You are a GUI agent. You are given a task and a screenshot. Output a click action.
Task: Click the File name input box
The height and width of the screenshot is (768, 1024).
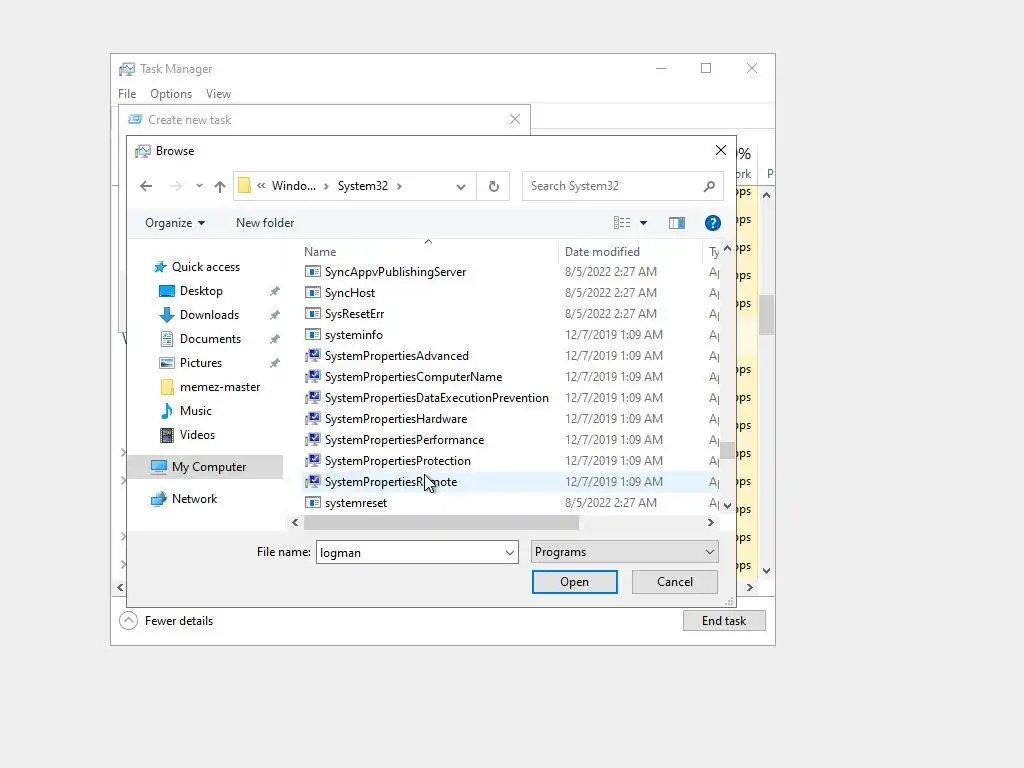point(409,552)
